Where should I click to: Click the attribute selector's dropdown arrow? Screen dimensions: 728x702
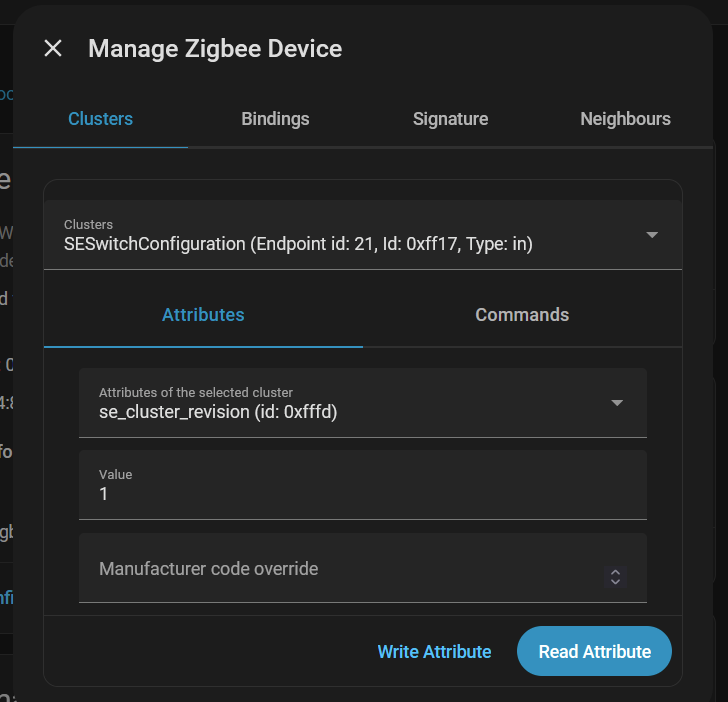click(617, 403)
